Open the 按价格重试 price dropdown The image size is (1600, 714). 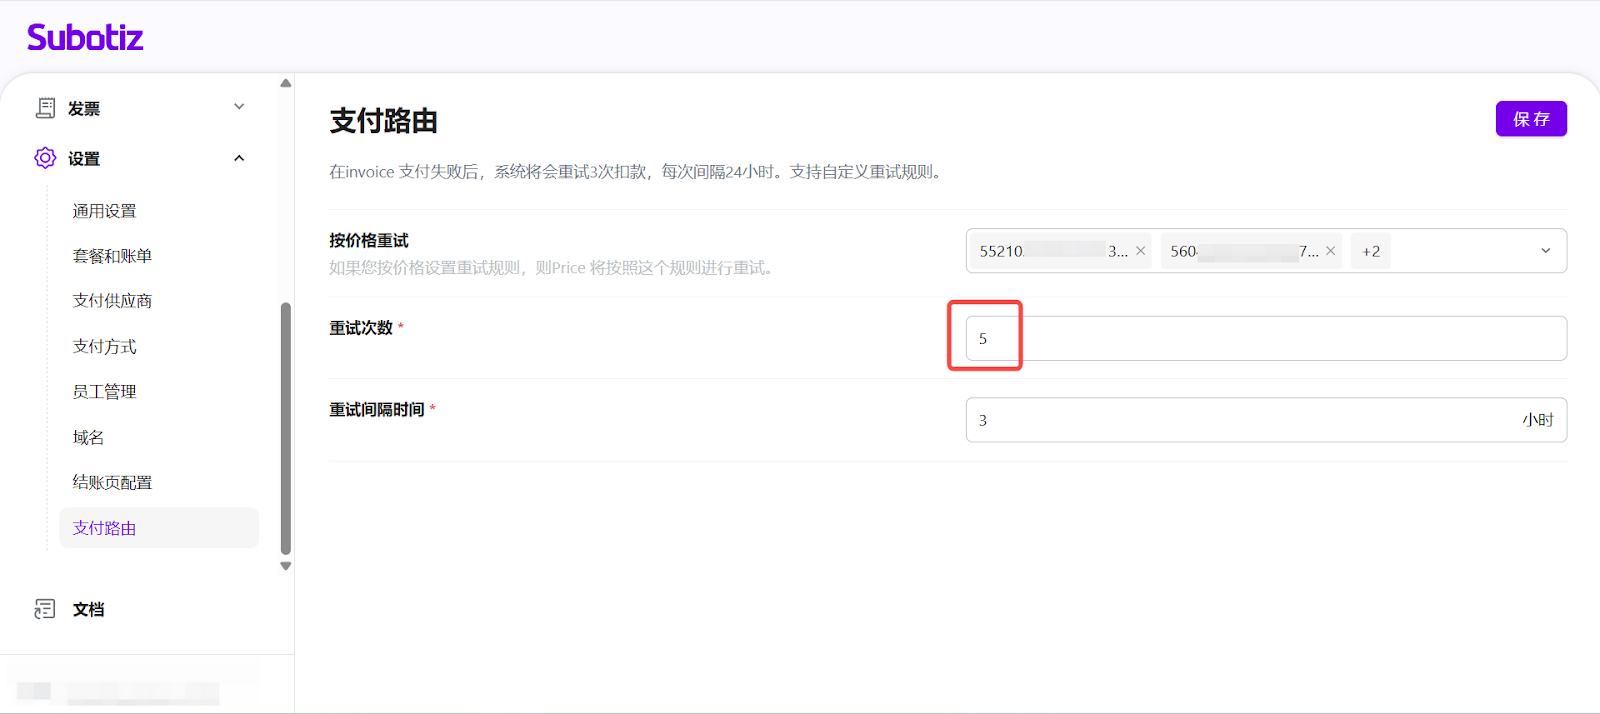(x=1545, y=251)
